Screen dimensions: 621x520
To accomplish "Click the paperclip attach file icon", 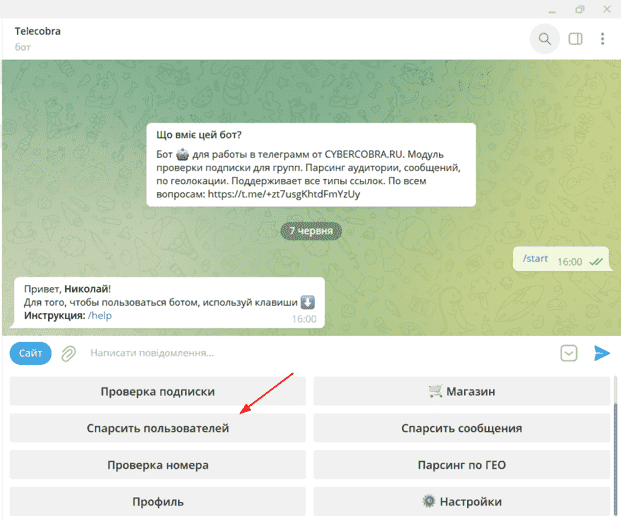I will tap(68, 353).
